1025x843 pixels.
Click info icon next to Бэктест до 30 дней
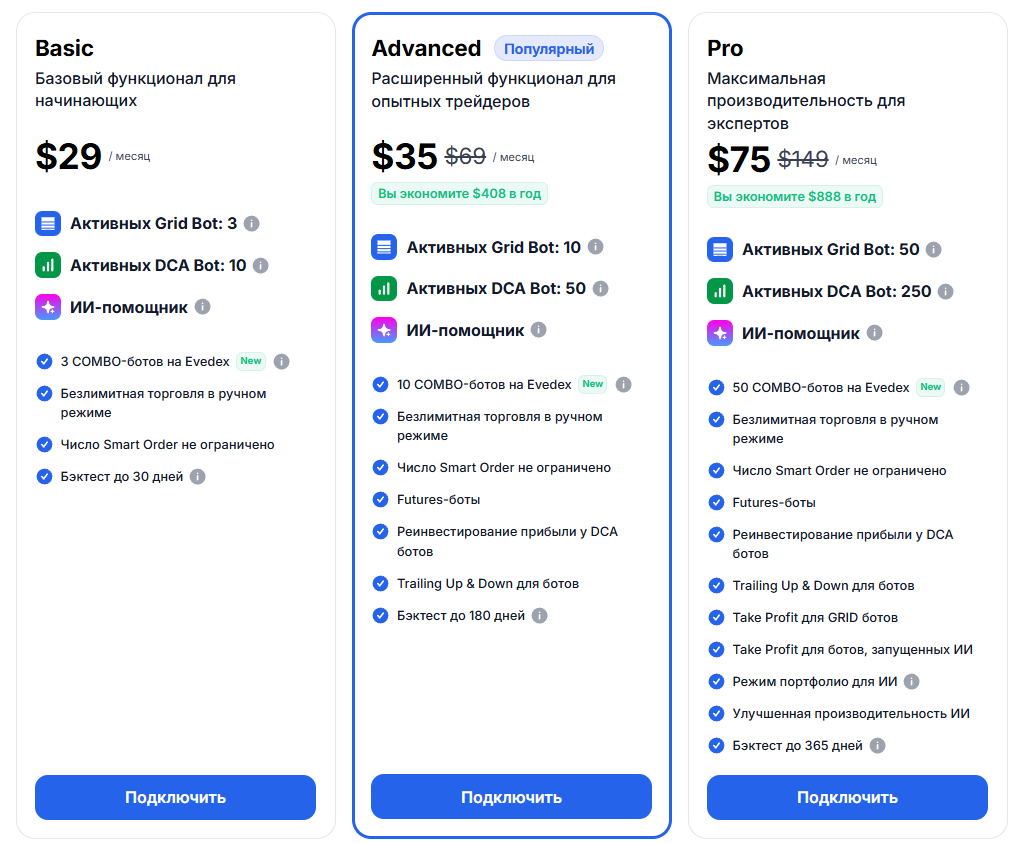click(198, 477)
